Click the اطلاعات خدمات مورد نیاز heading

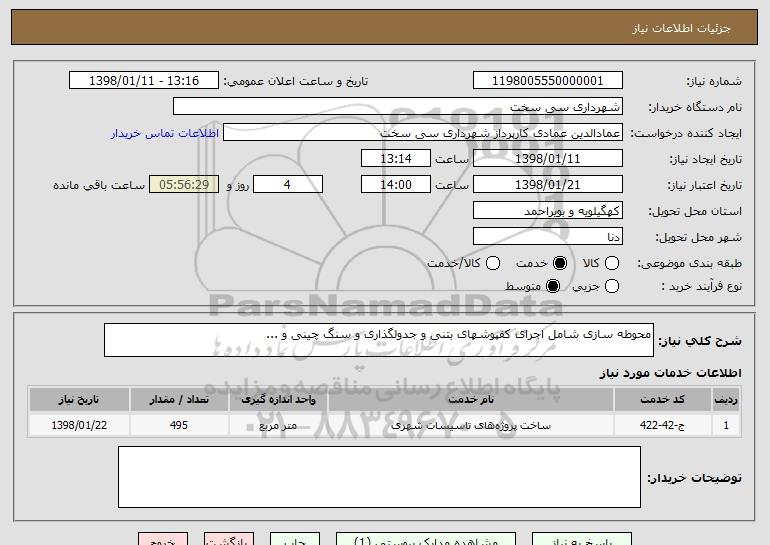[x=671, y=373]
